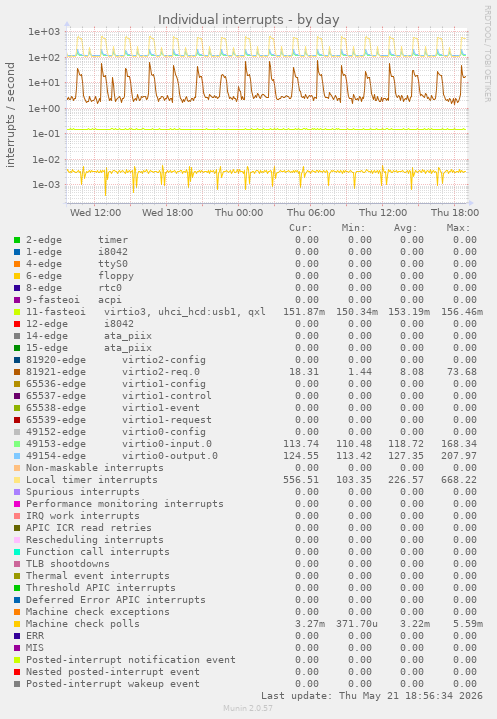Click the virtio0-output.0 legend entry

click(x=170, y=456)
